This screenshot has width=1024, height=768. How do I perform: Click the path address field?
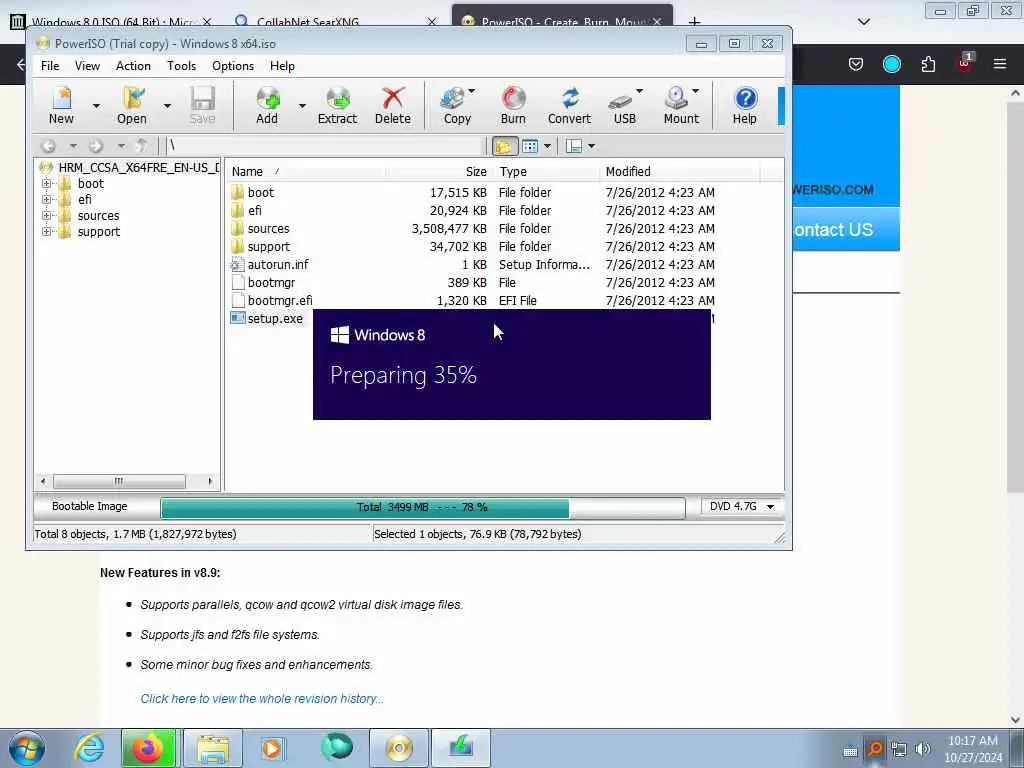(327, 146)
